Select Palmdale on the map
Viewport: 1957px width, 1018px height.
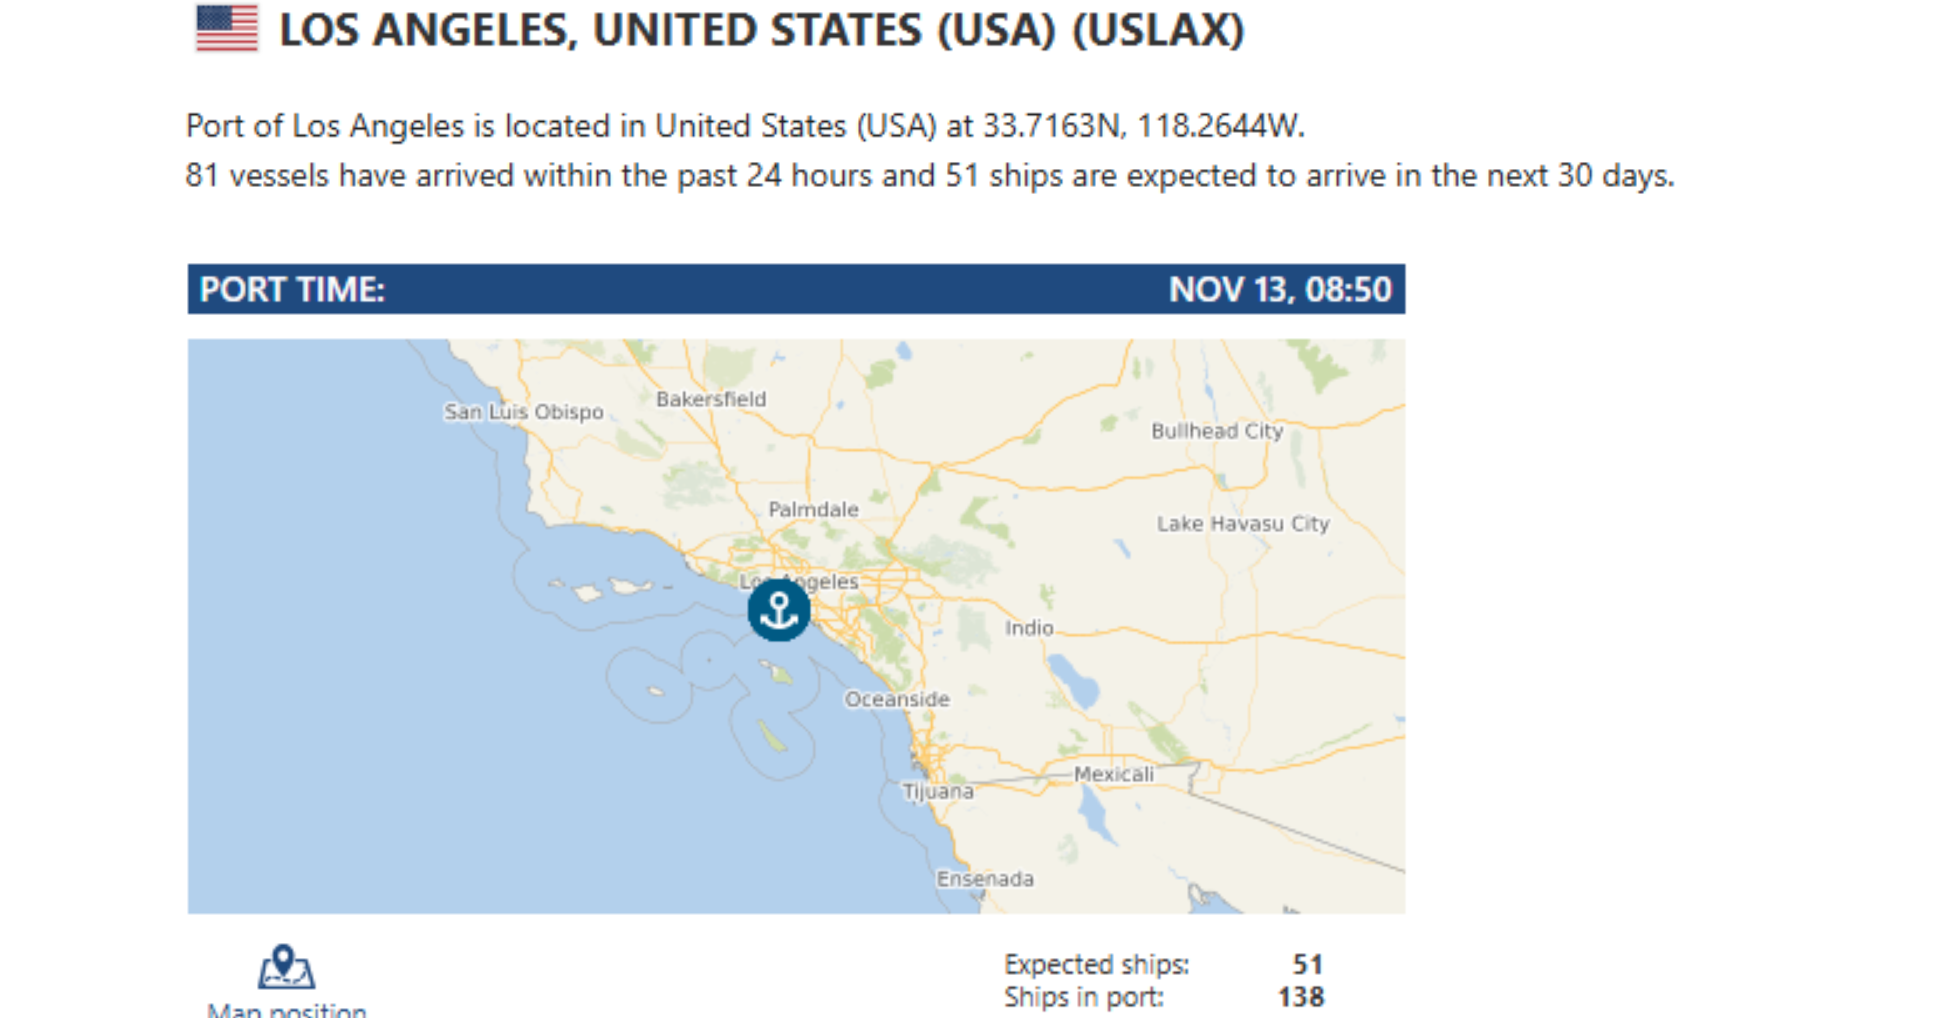(813, 509)
